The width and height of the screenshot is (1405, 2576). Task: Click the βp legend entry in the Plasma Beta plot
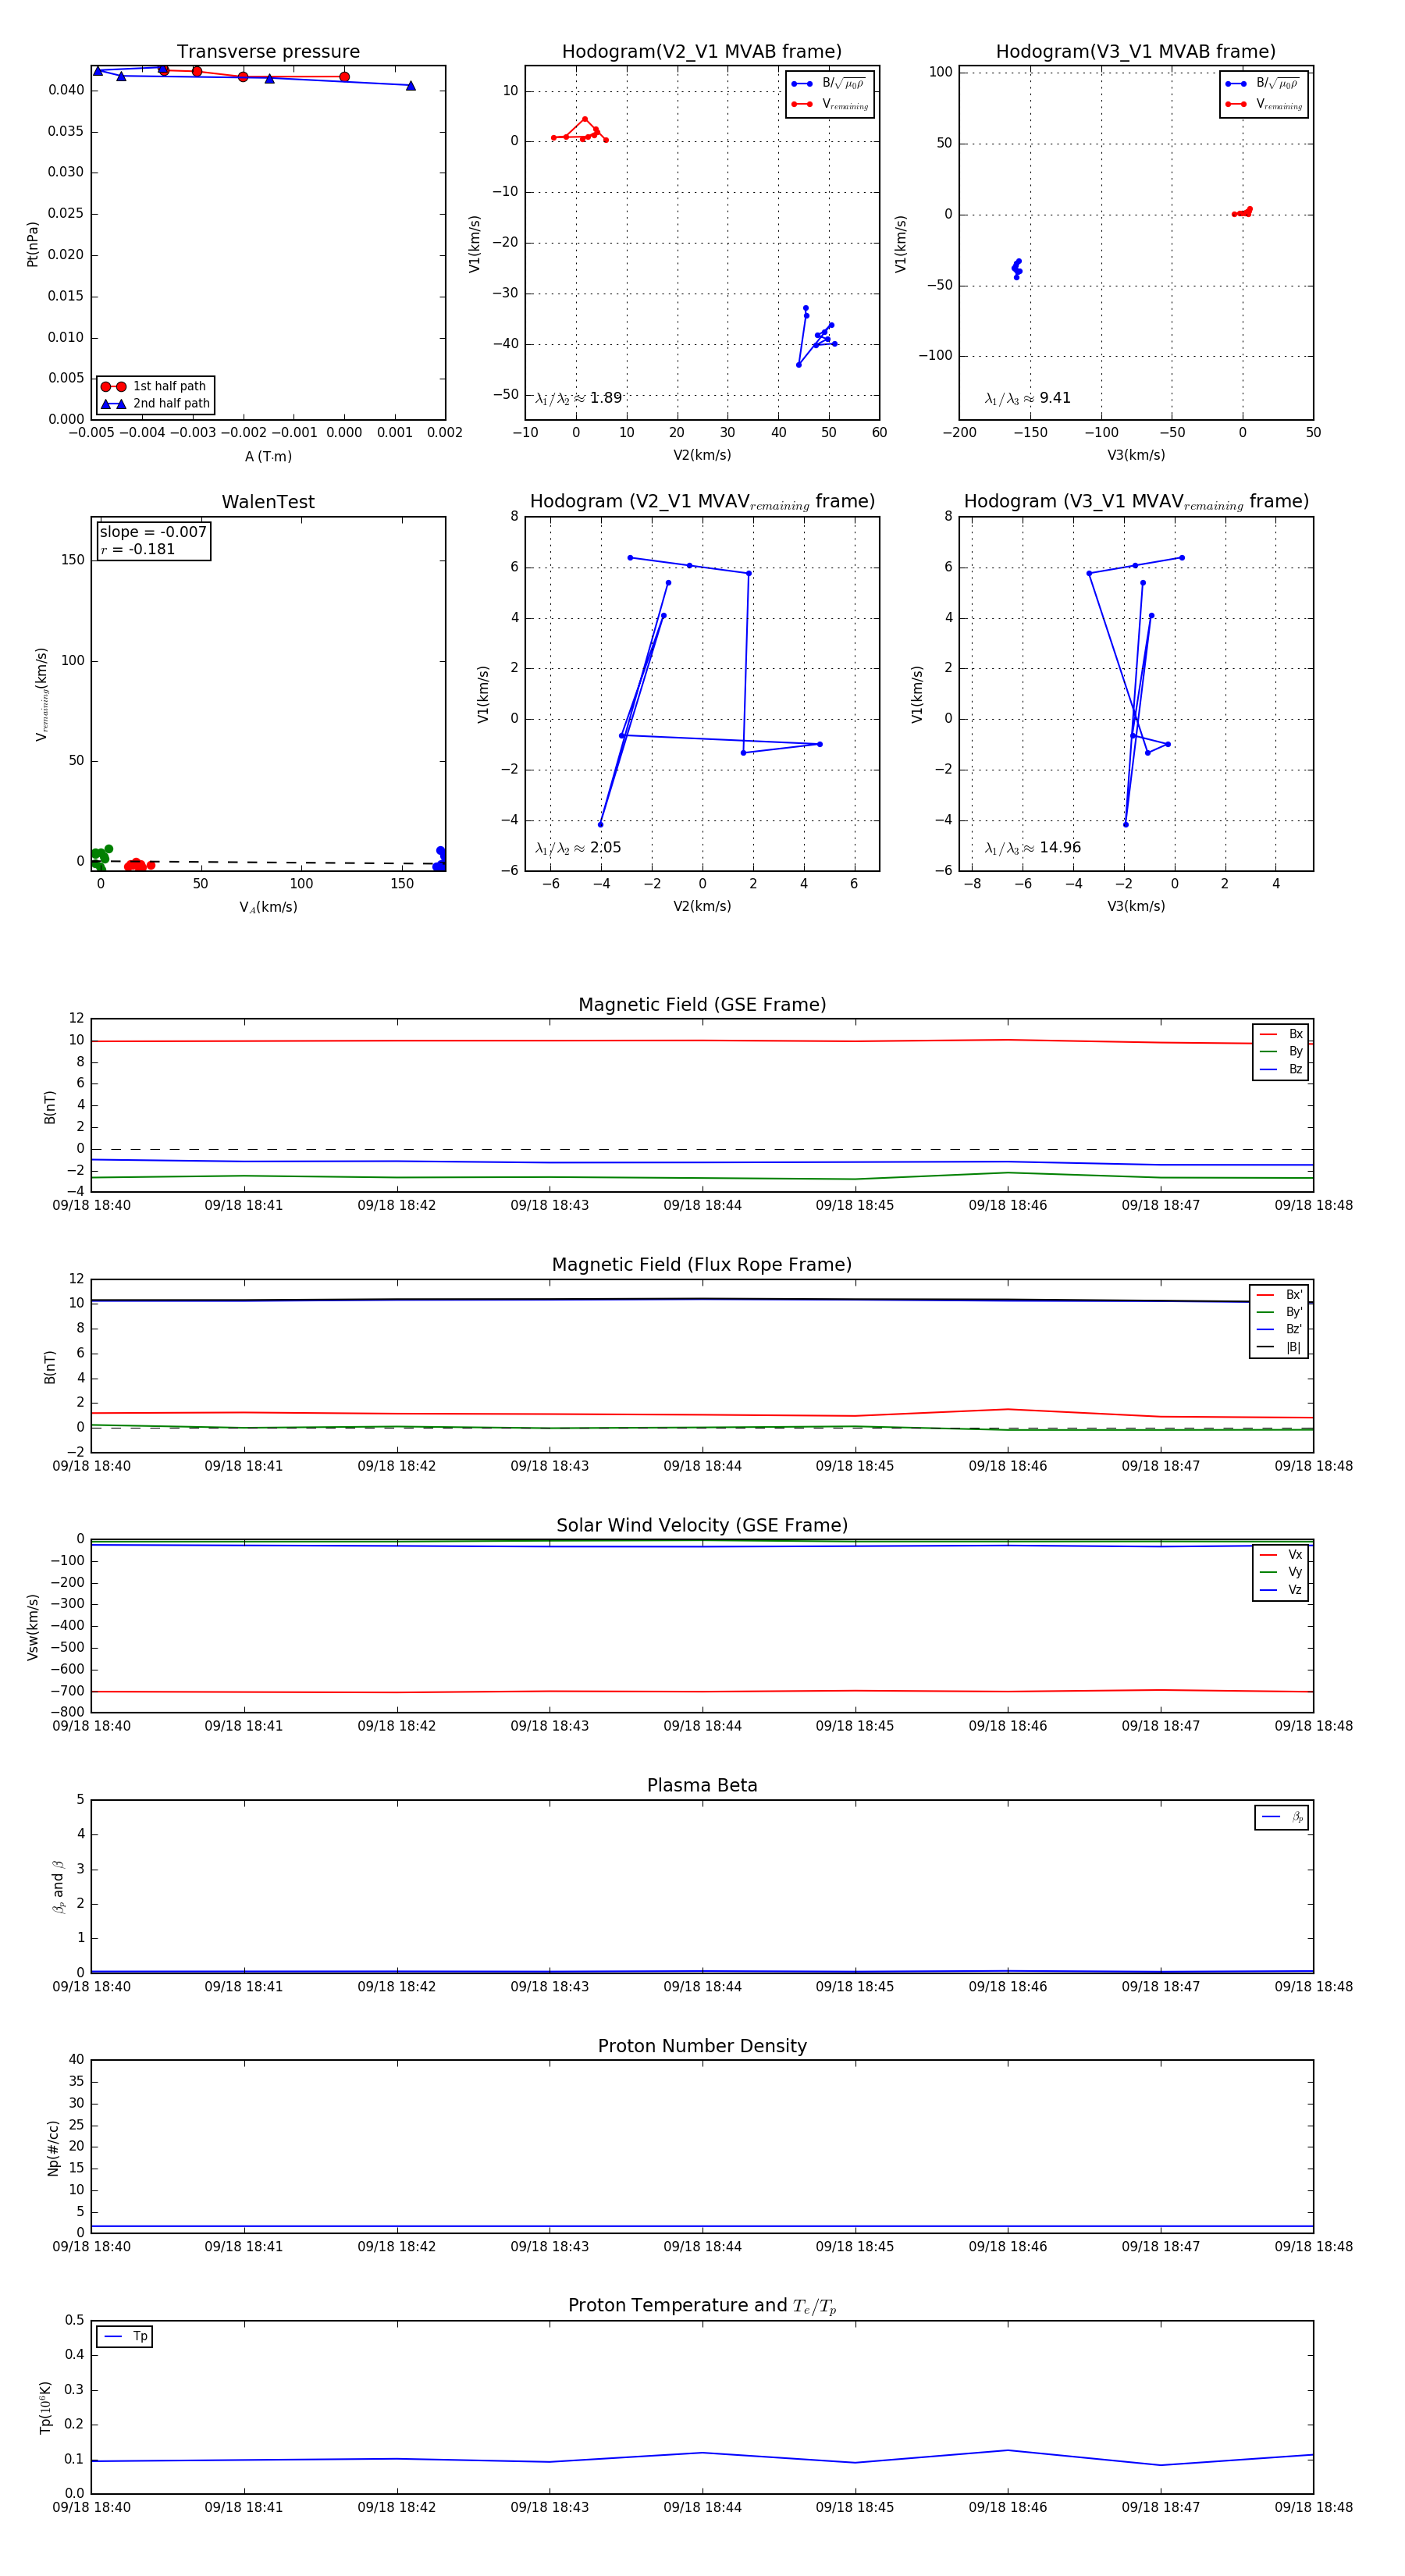[1282, 1817]
